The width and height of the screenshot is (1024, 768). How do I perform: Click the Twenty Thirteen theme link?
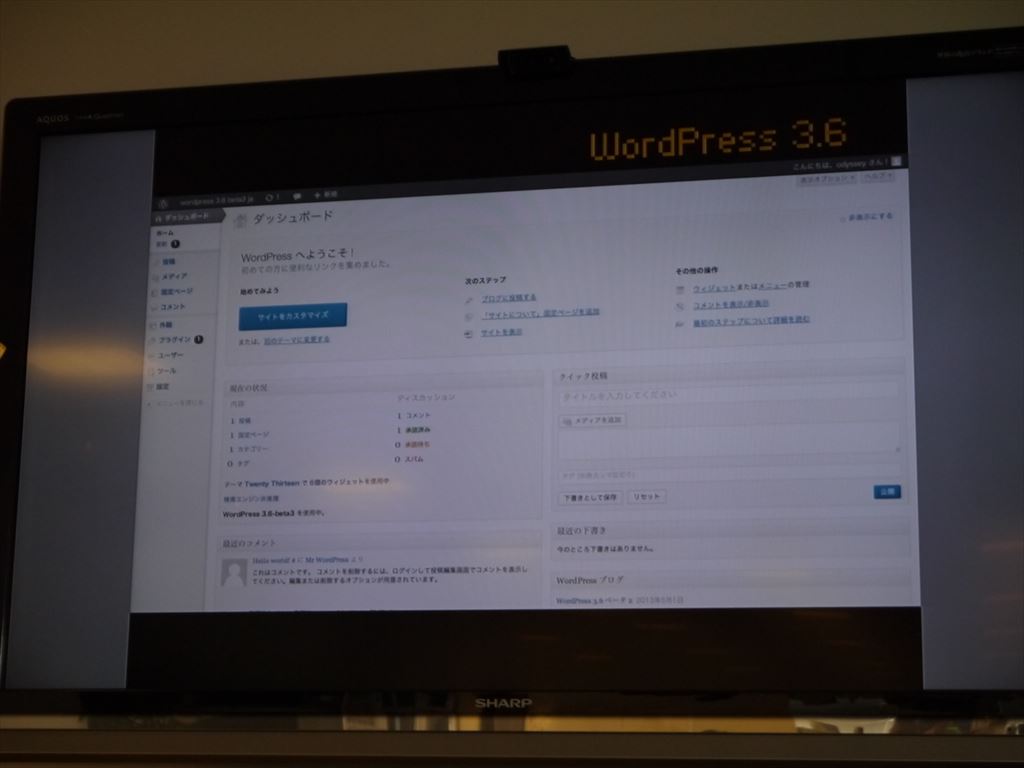pos(272,484)
